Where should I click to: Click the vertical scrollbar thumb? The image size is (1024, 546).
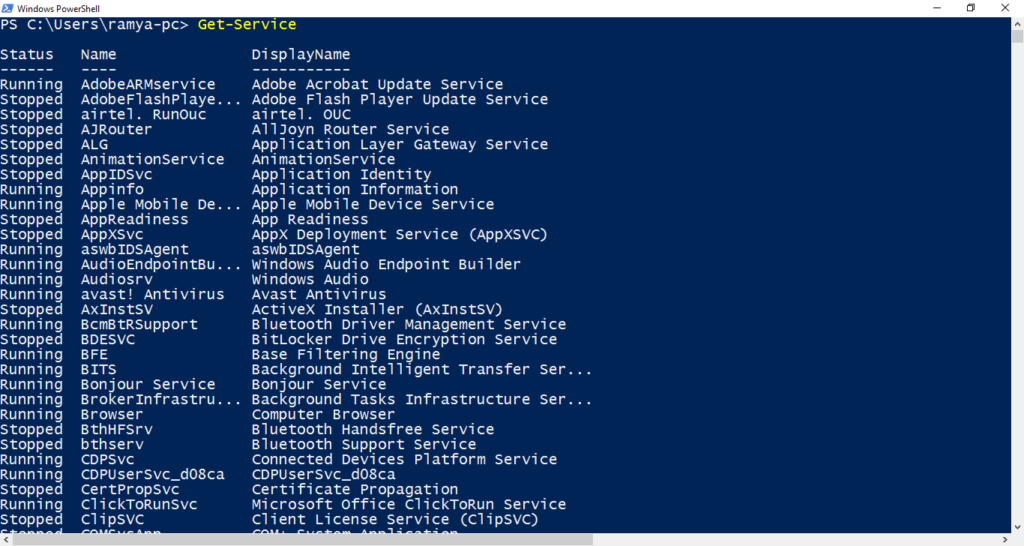coord(1017,40)
